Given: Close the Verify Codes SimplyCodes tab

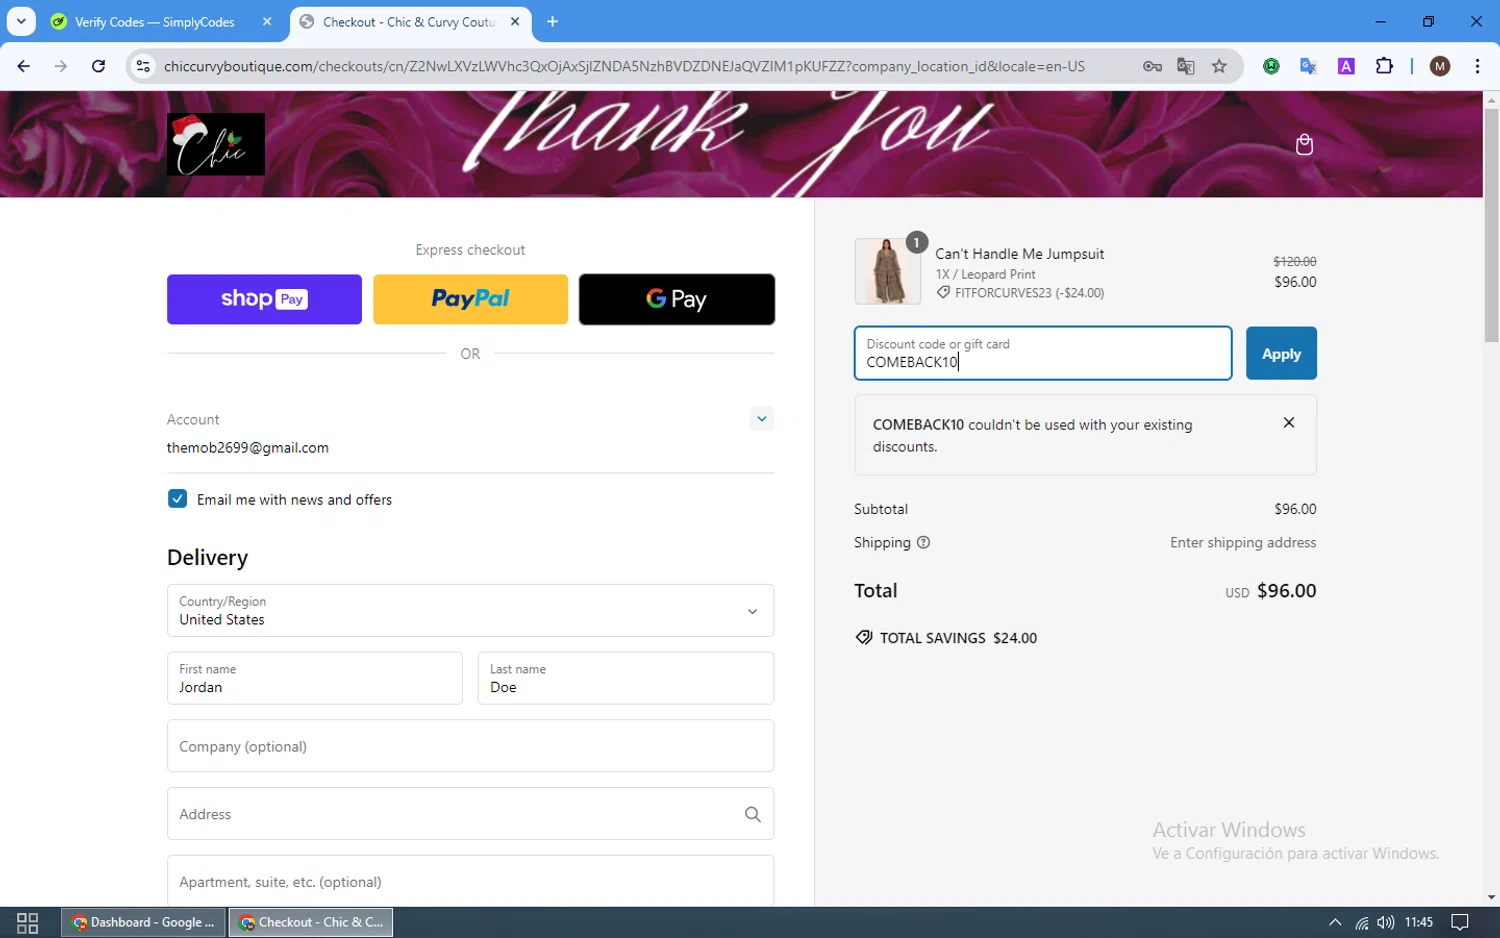Looking at the screenshot, I should [267, 21].
